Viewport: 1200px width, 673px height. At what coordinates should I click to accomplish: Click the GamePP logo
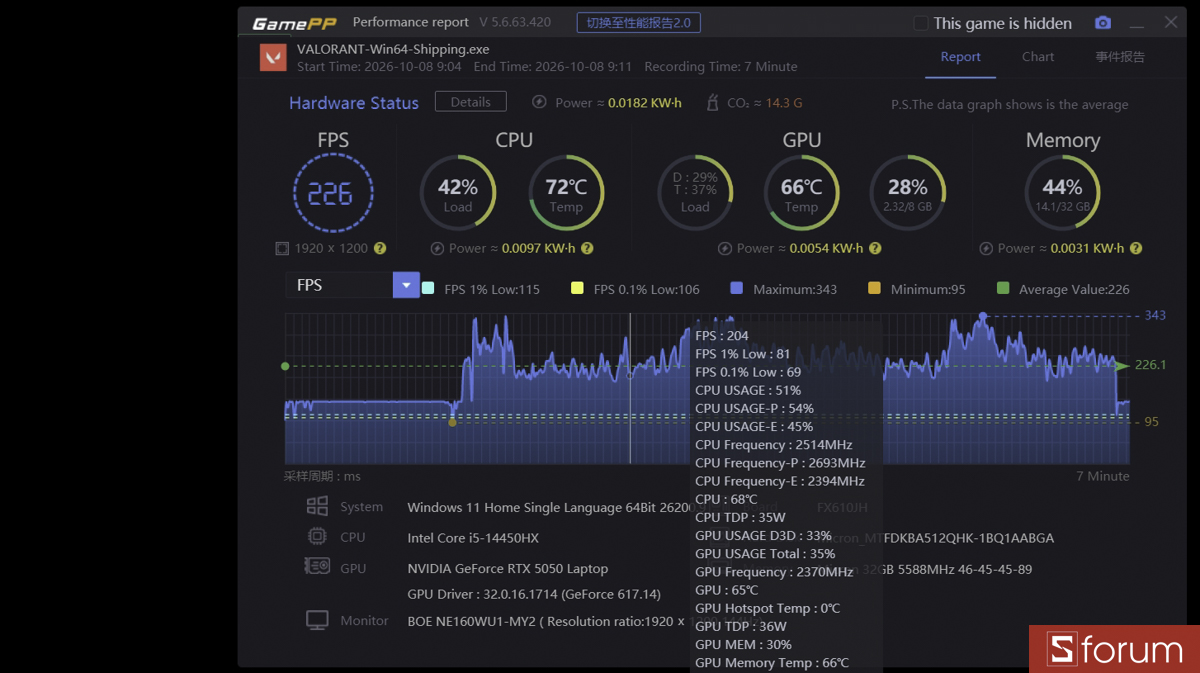294,23
